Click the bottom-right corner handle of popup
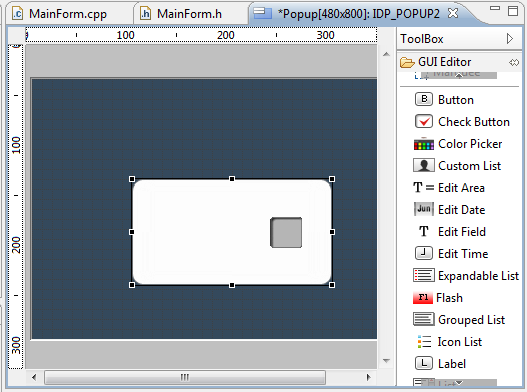This screenshot has height=392, width=527. click(332, 285)
